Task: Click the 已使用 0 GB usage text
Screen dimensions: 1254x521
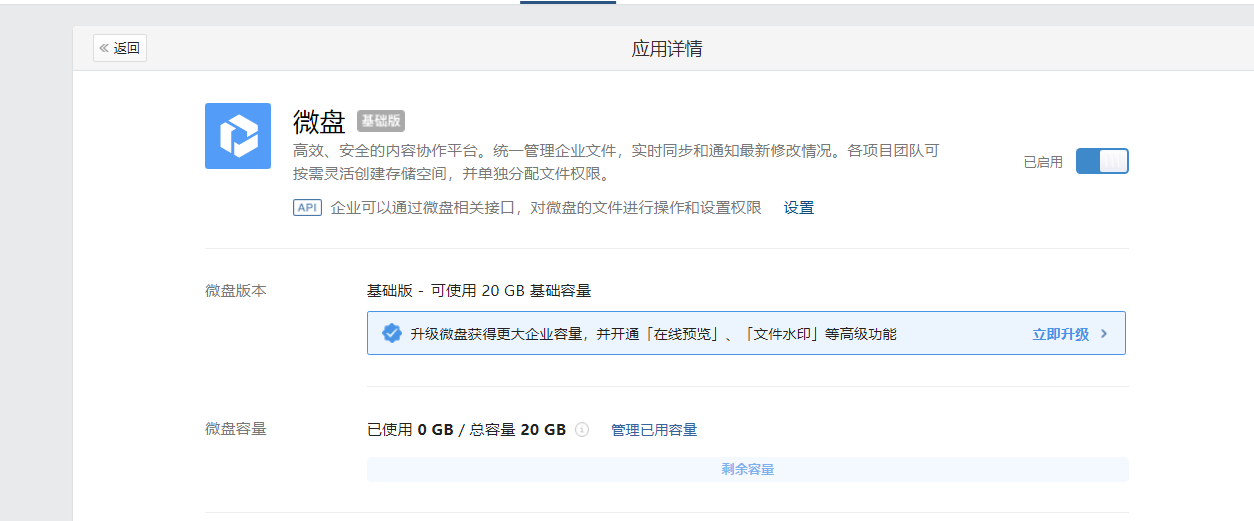Action: [410, 430]
